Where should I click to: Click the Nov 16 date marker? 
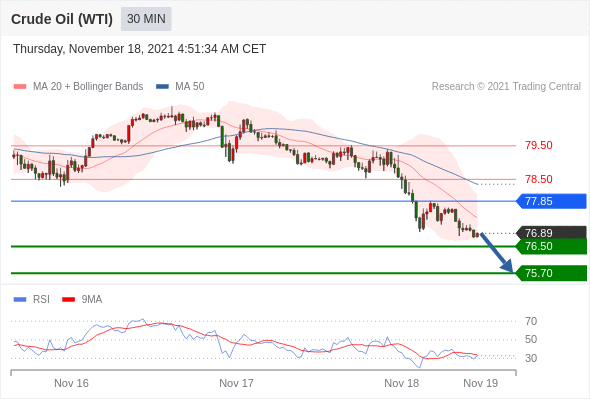tap(71, 383)
